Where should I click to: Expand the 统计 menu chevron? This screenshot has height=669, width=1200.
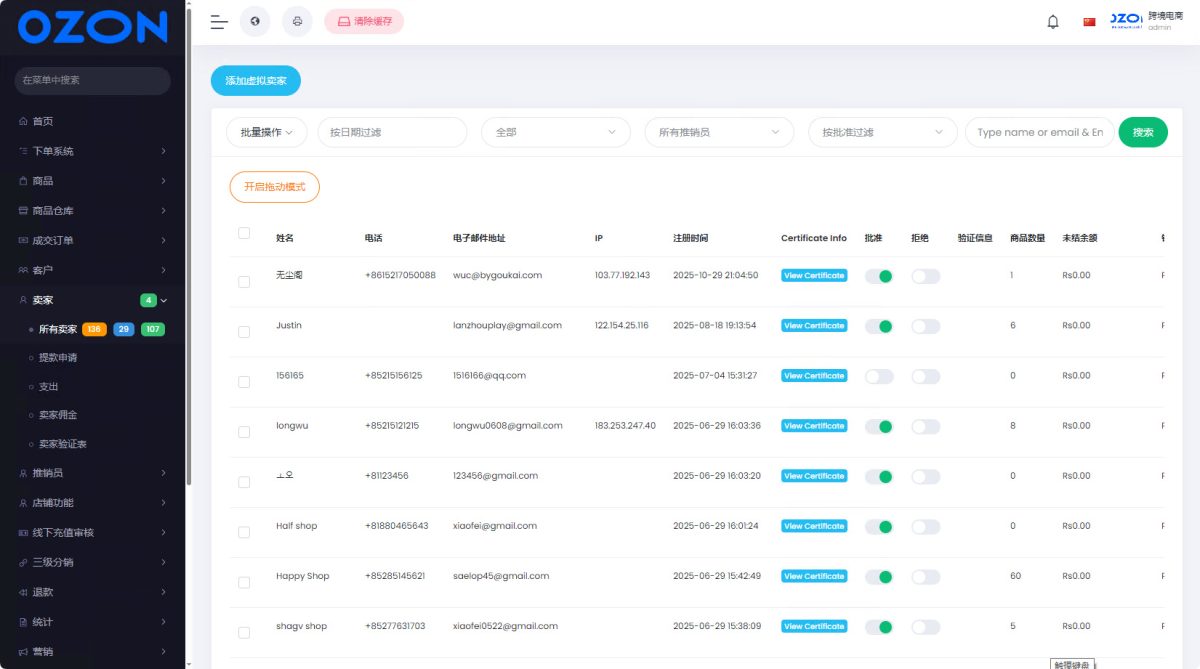[x=163, y=622]
